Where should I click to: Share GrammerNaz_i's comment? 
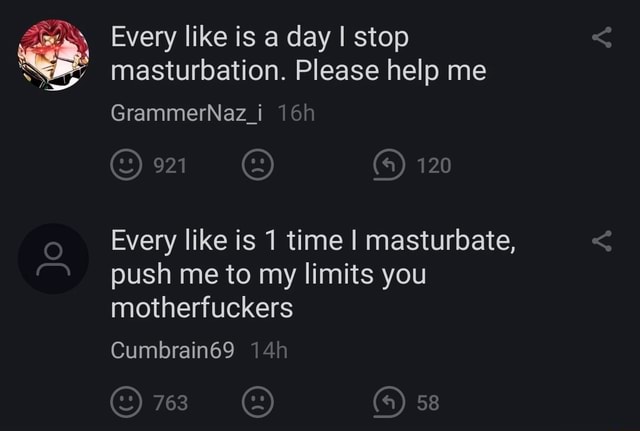click(602, 37)
